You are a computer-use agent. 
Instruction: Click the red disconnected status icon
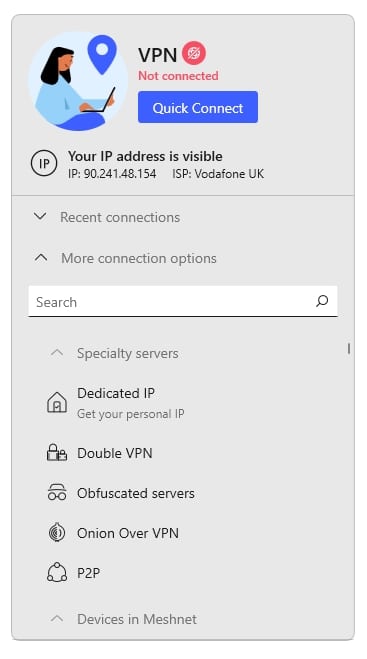[x=194, y=53]
